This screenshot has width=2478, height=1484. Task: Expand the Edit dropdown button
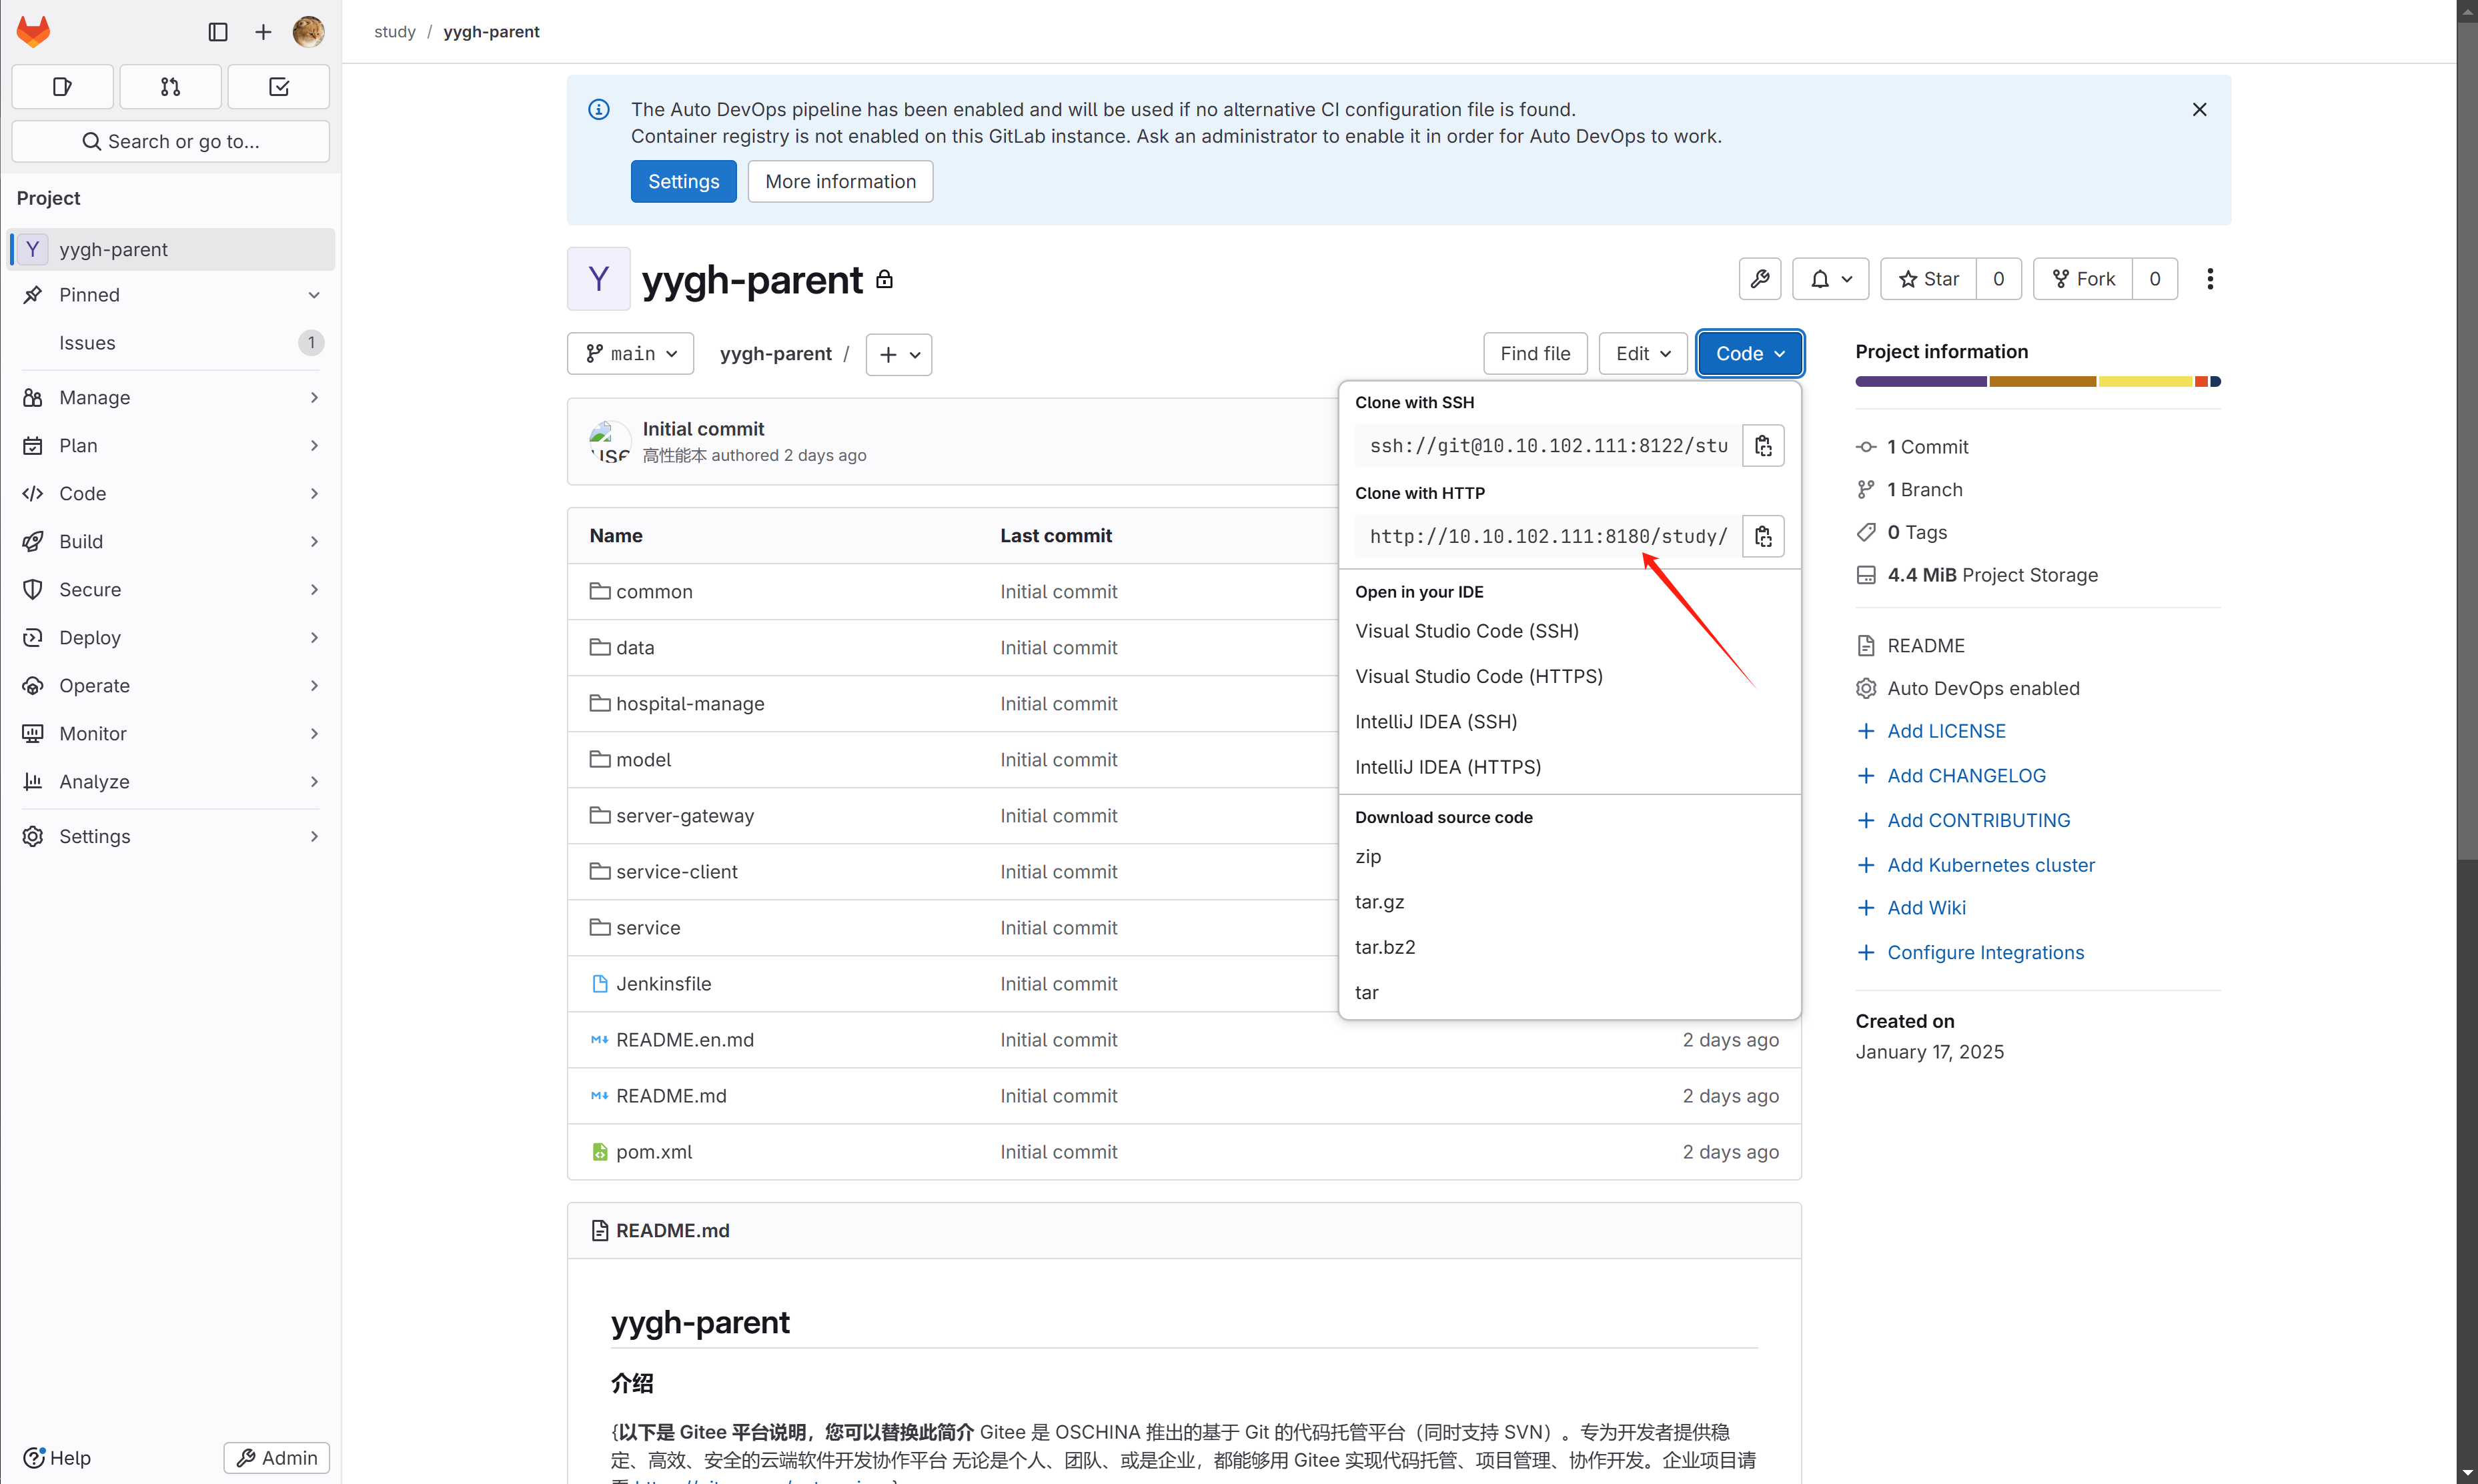pyautogui.click(x=1642, y=354)
